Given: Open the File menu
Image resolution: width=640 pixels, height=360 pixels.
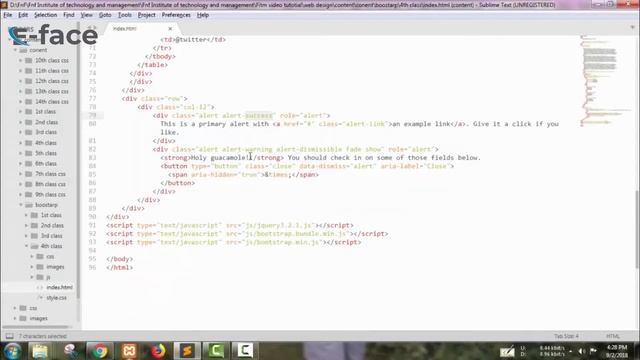Looking at the screenshot, I should (x=8, y=15).
